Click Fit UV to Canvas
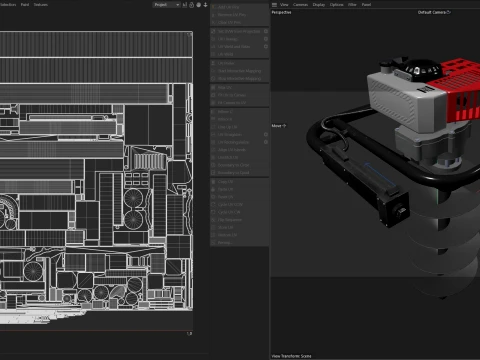 (239, 95)
